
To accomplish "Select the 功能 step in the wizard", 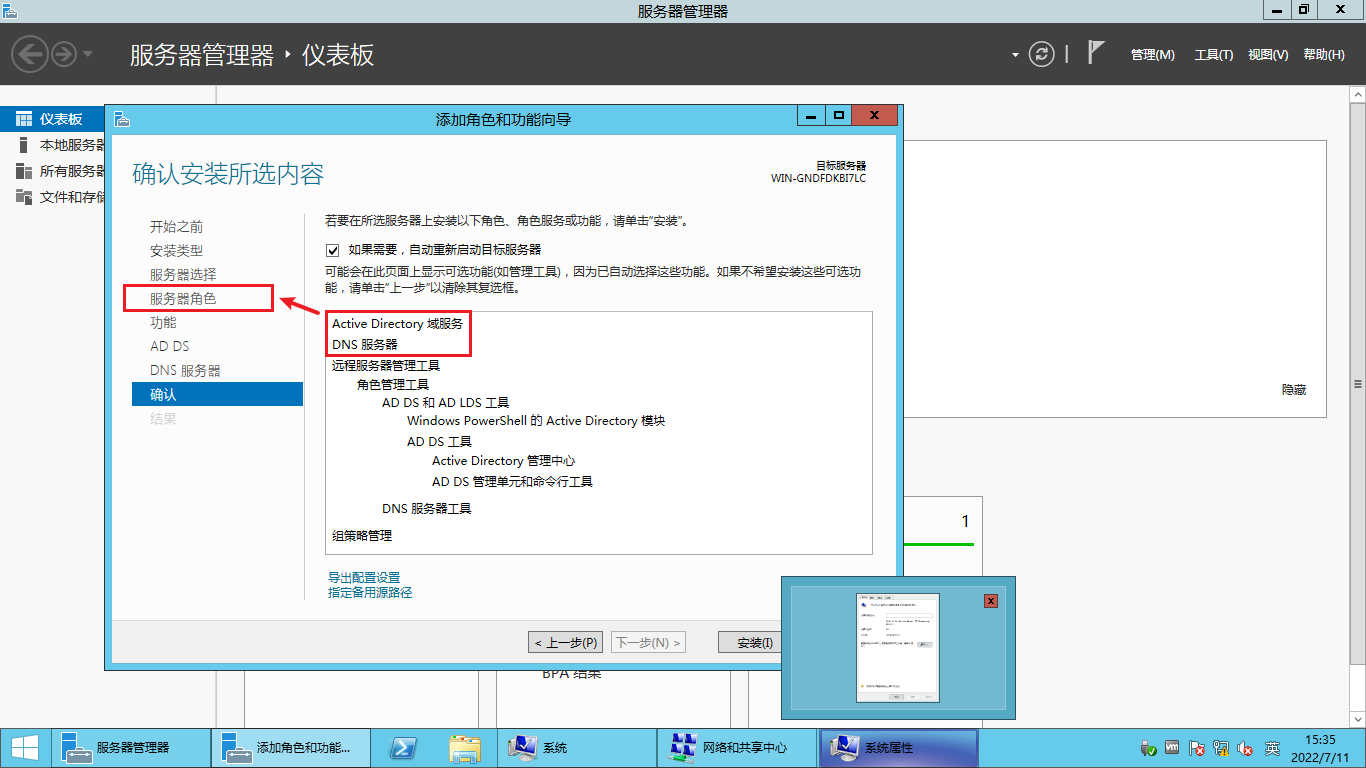I will (x=163, y=322).
